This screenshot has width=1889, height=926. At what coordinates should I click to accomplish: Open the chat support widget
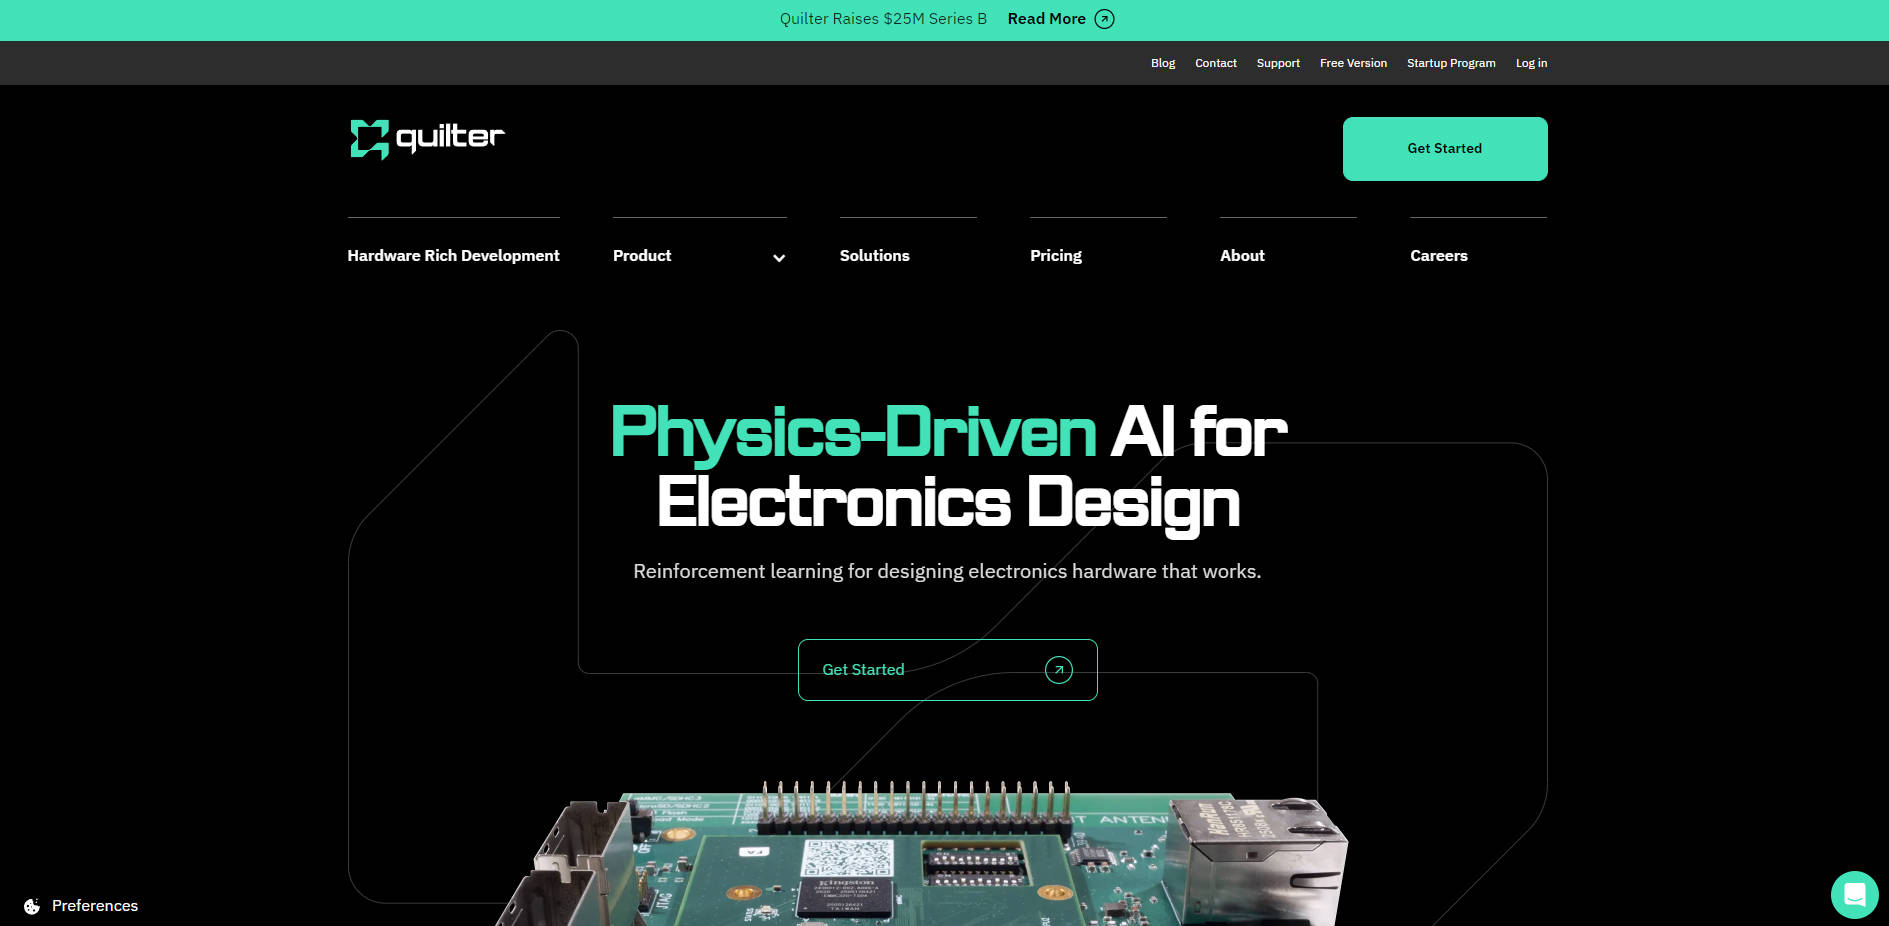1854,894
